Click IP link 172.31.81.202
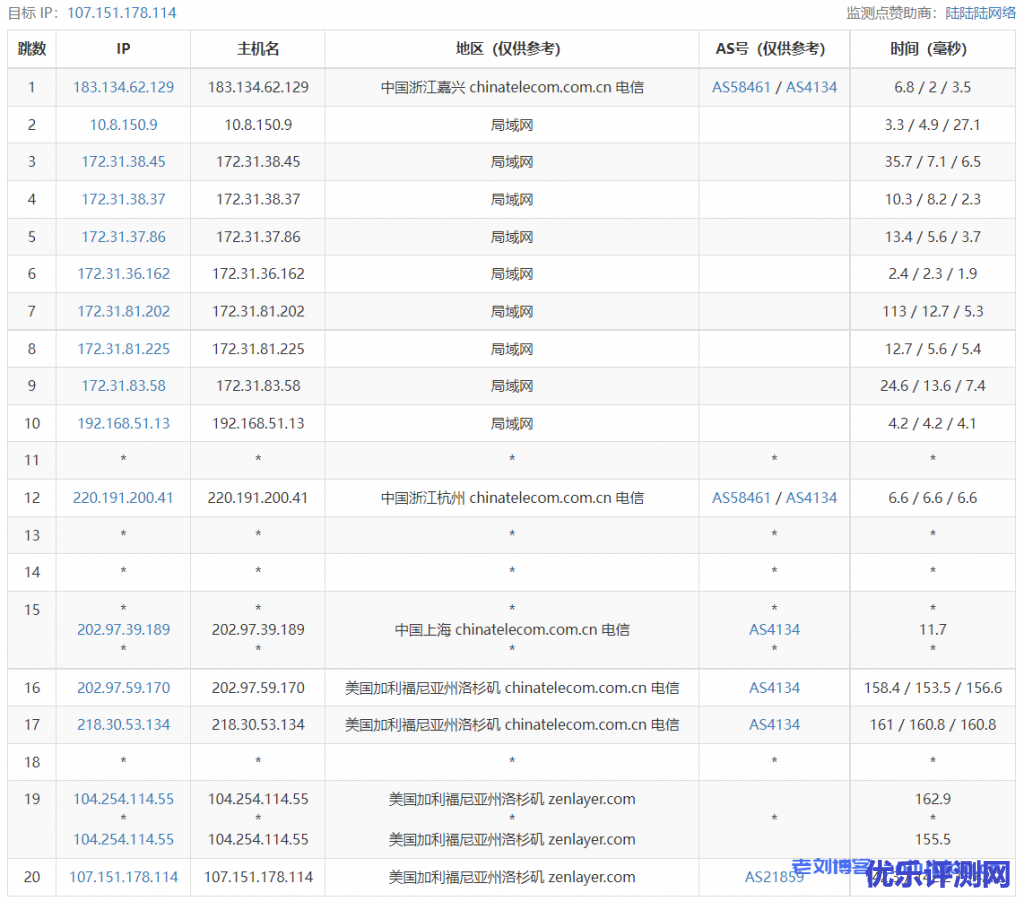This screenshot has width=1024, height=901. (123, 311)
